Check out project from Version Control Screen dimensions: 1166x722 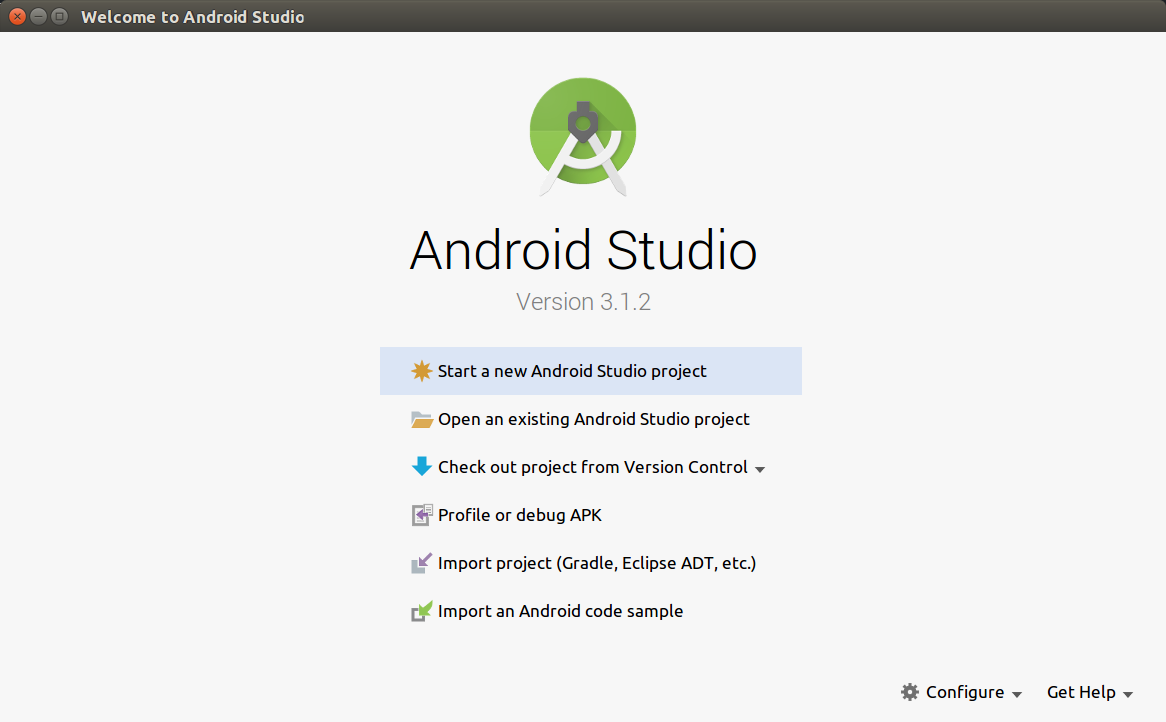[x=590, y=467]
